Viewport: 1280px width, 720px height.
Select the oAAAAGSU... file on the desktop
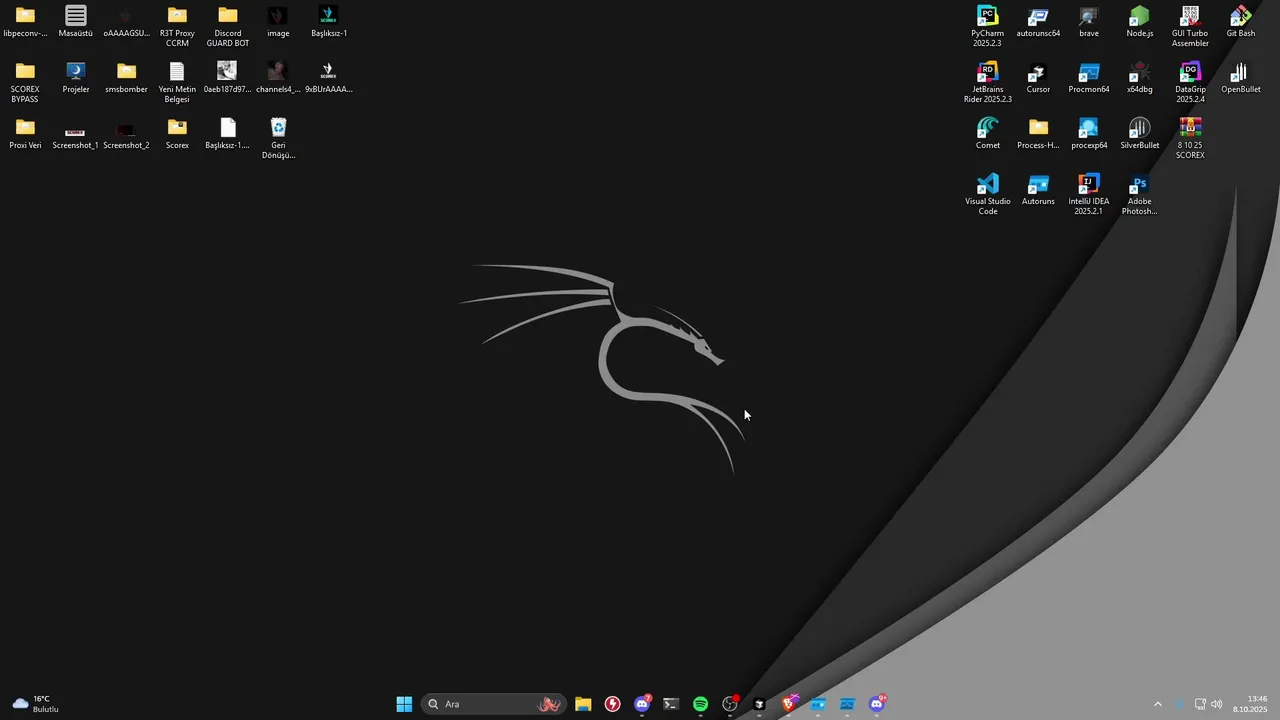pyautogui.click(x=126, y=22)
